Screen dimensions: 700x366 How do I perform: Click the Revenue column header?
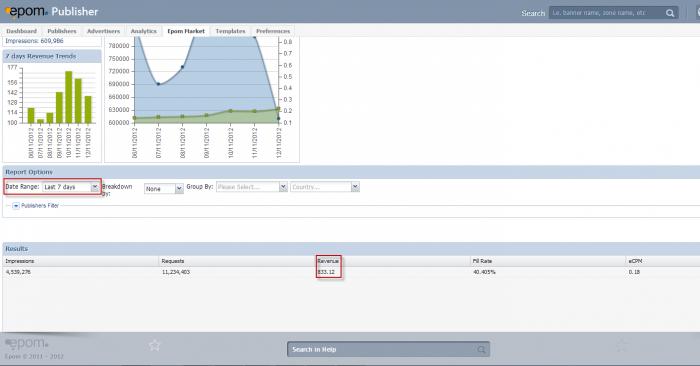[x=328, y=261]
